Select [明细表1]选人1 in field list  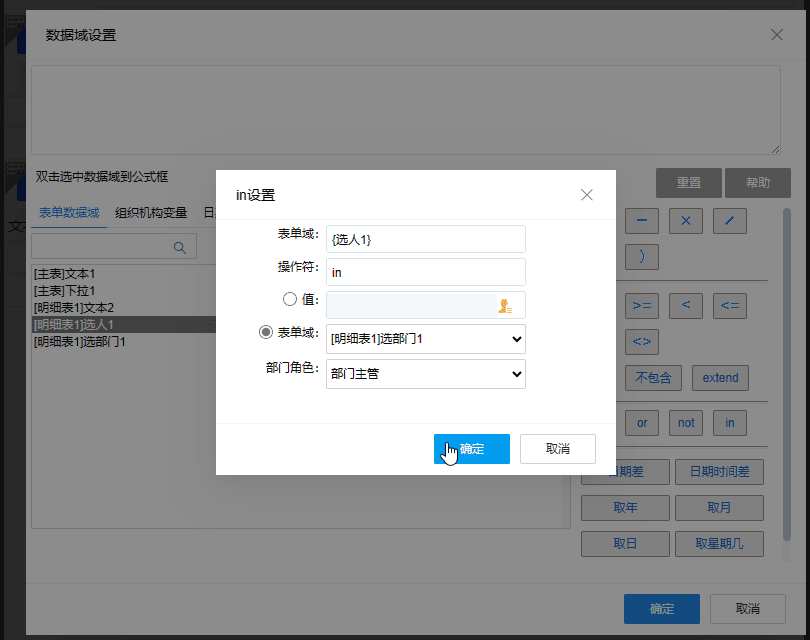click(124, 324)
